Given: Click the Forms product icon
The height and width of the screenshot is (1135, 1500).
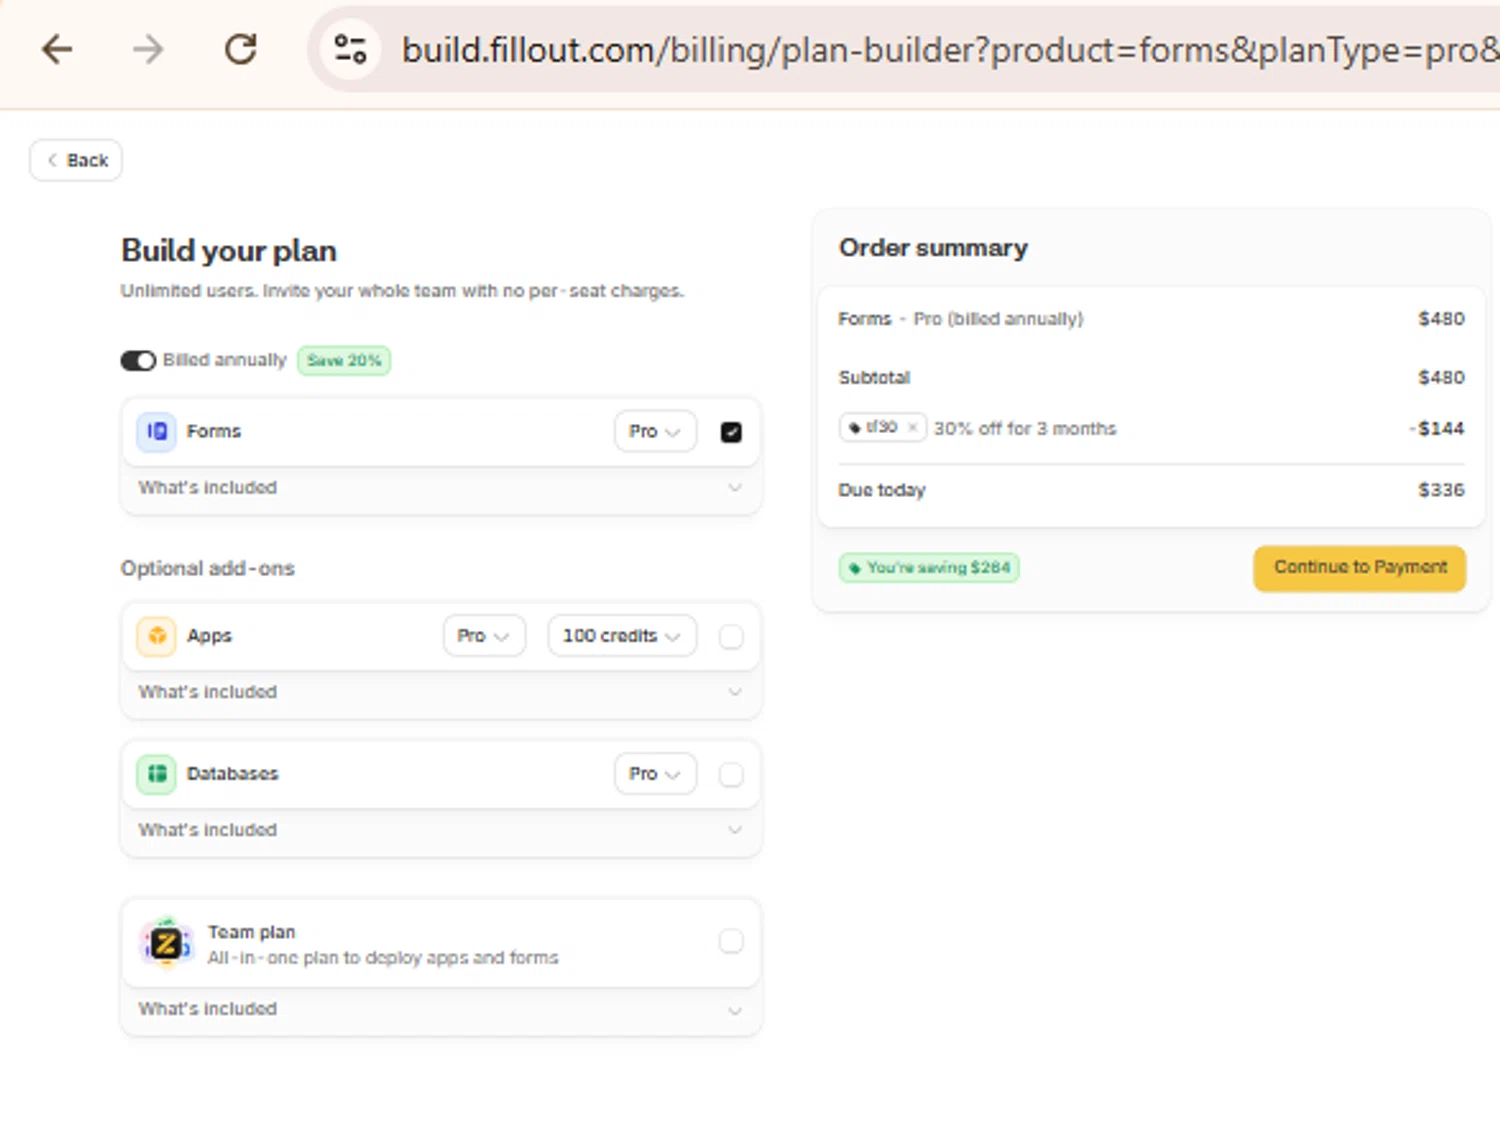Looking at the screenshot, I should click(x=157, y=432).
